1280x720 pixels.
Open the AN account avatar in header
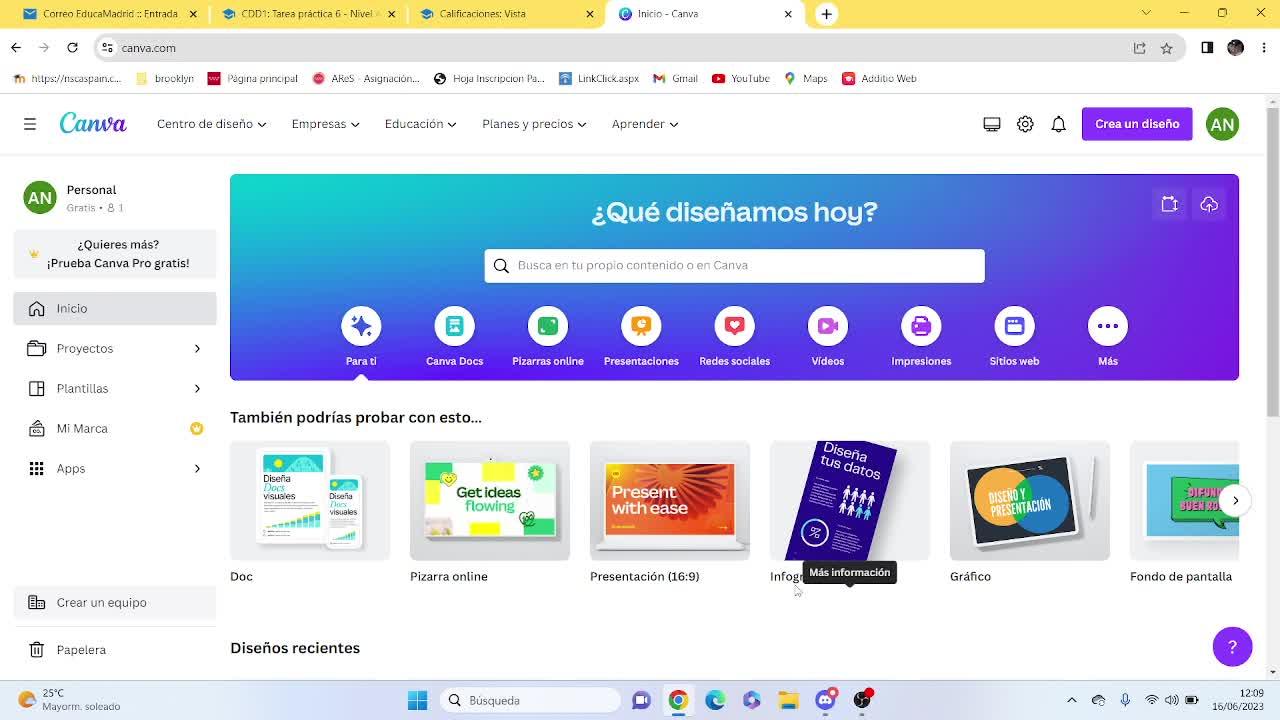[1222, 124]
